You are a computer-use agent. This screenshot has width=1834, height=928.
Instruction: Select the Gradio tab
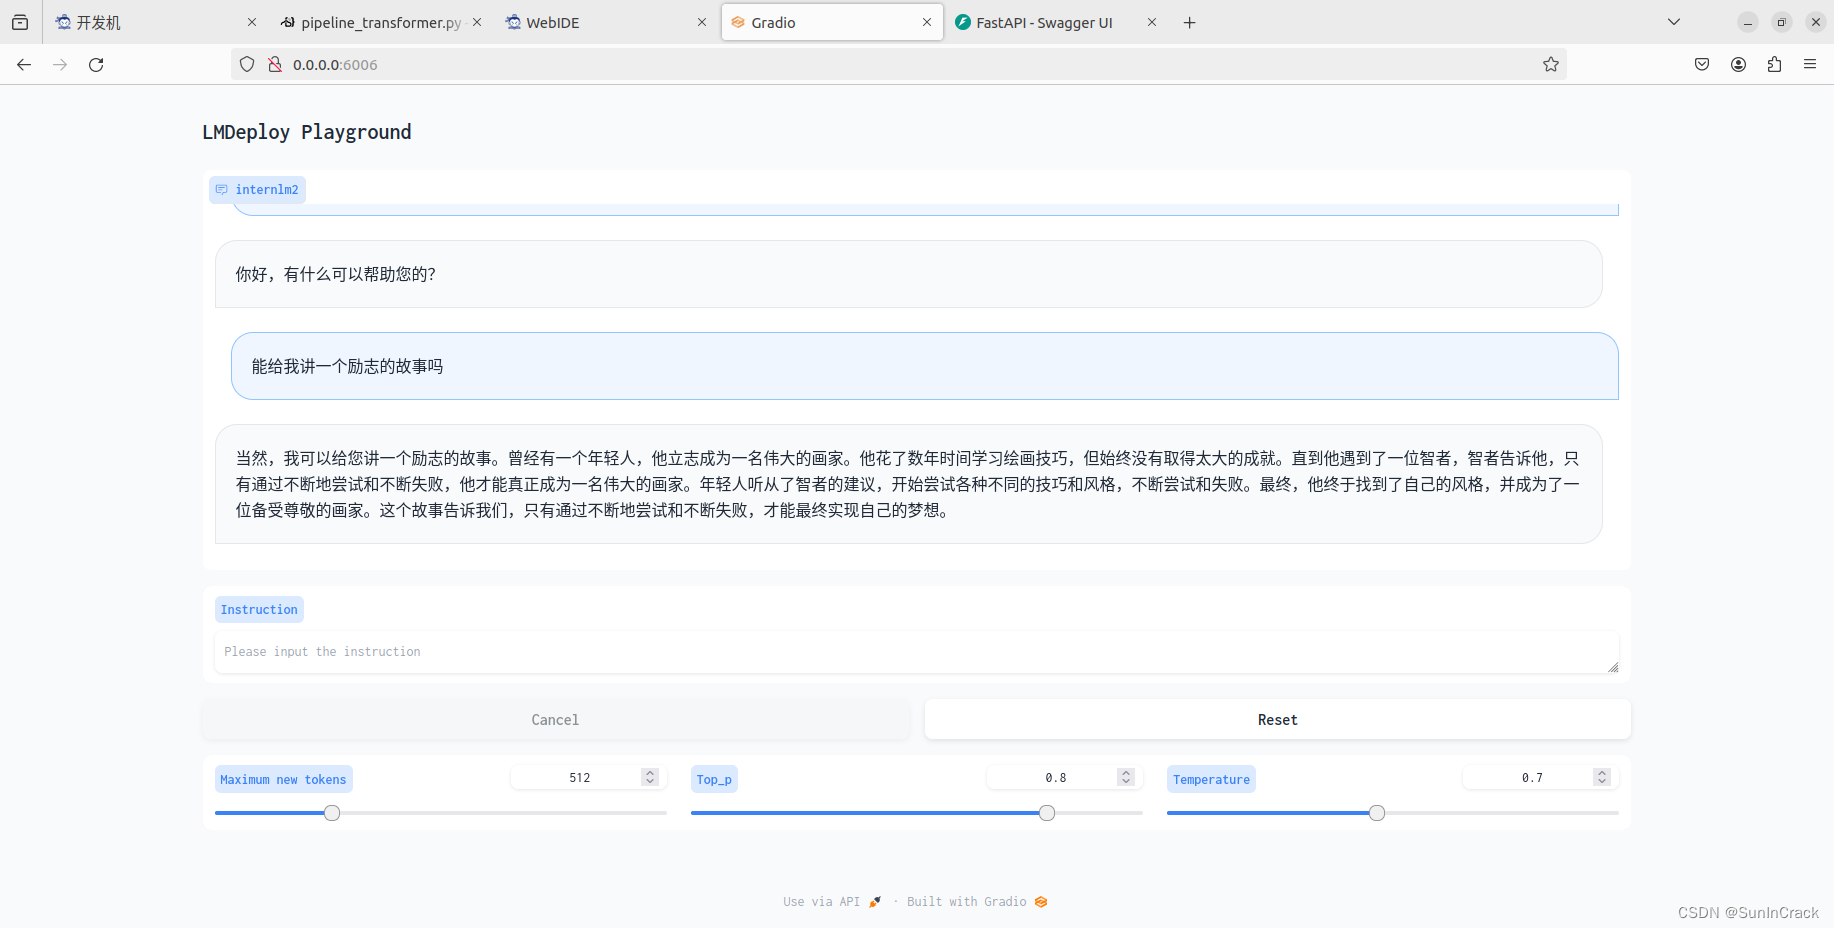tap(832, 22)
